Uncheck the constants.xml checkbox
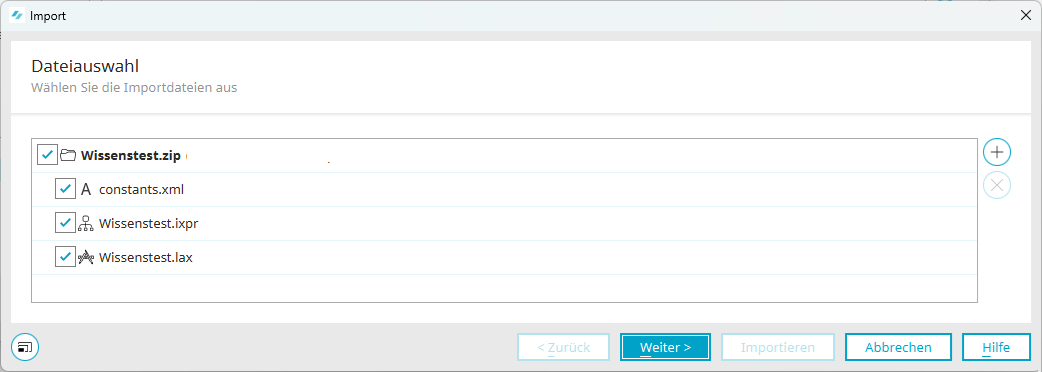The image size is (1042, 372). (x=65, y=189)
